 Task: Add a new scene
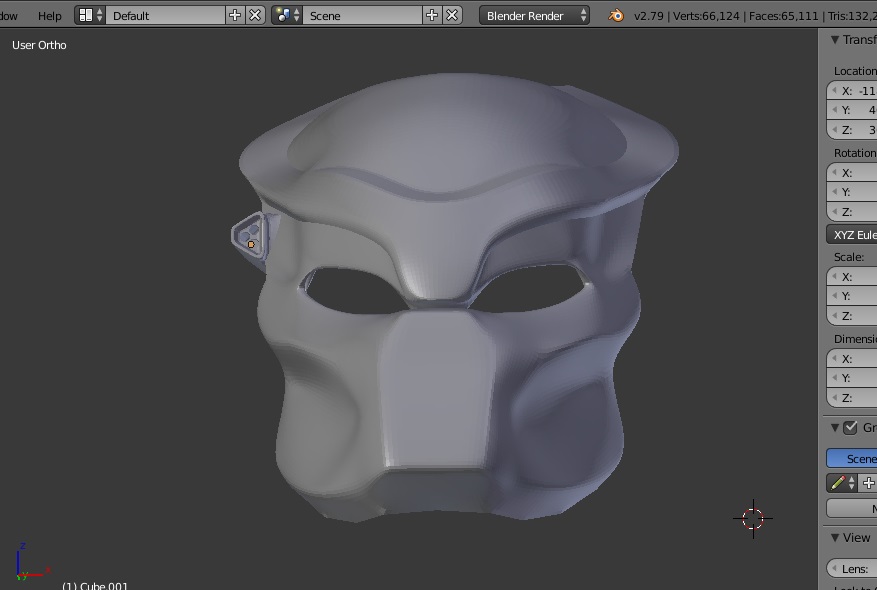(432, 15)
